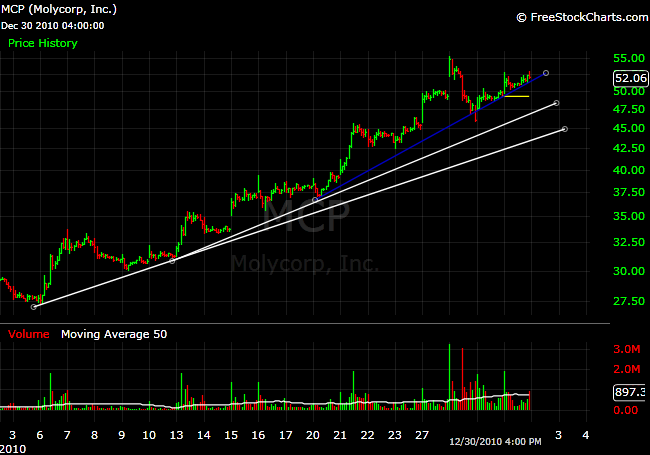Click the MCP (Molycorp, Inc.) chart title

click(x=59, y=9)
